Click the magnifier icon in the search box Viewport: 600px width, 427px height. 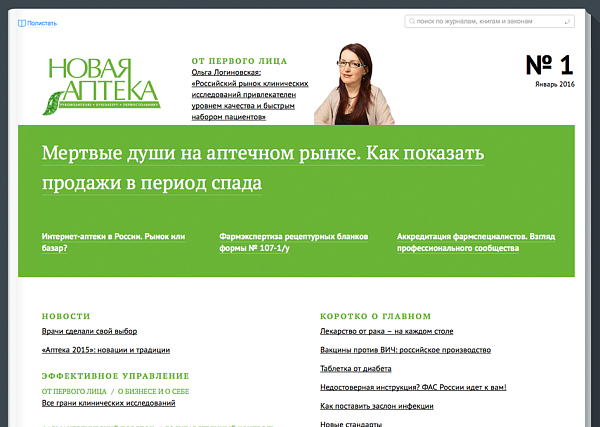(x=412, y=21)
